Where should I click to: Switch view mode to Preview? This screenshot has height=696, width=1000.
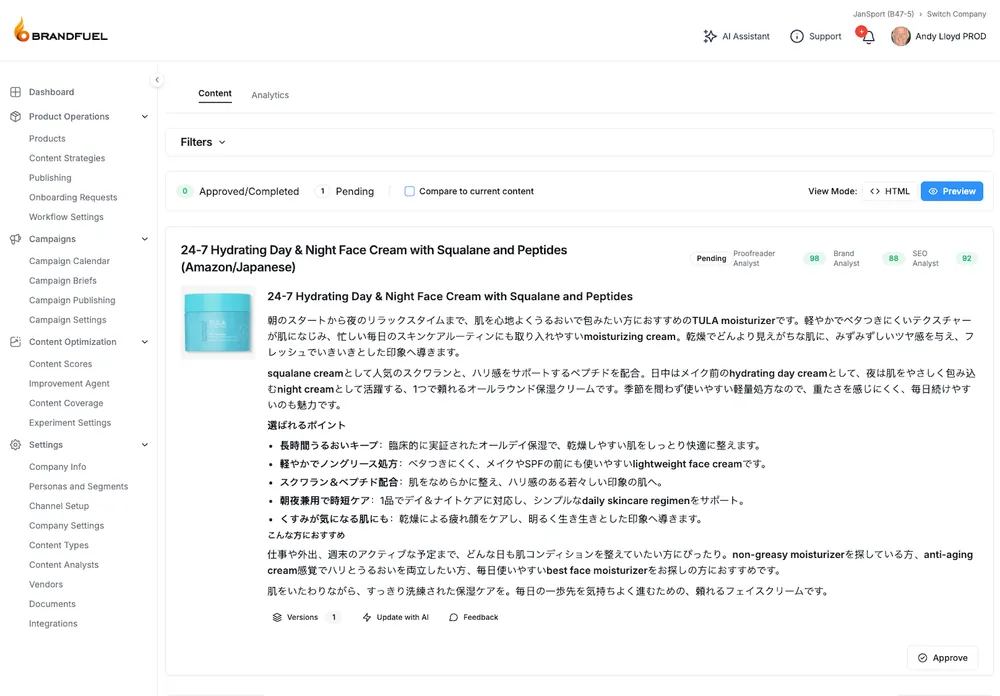coord(952,191)
